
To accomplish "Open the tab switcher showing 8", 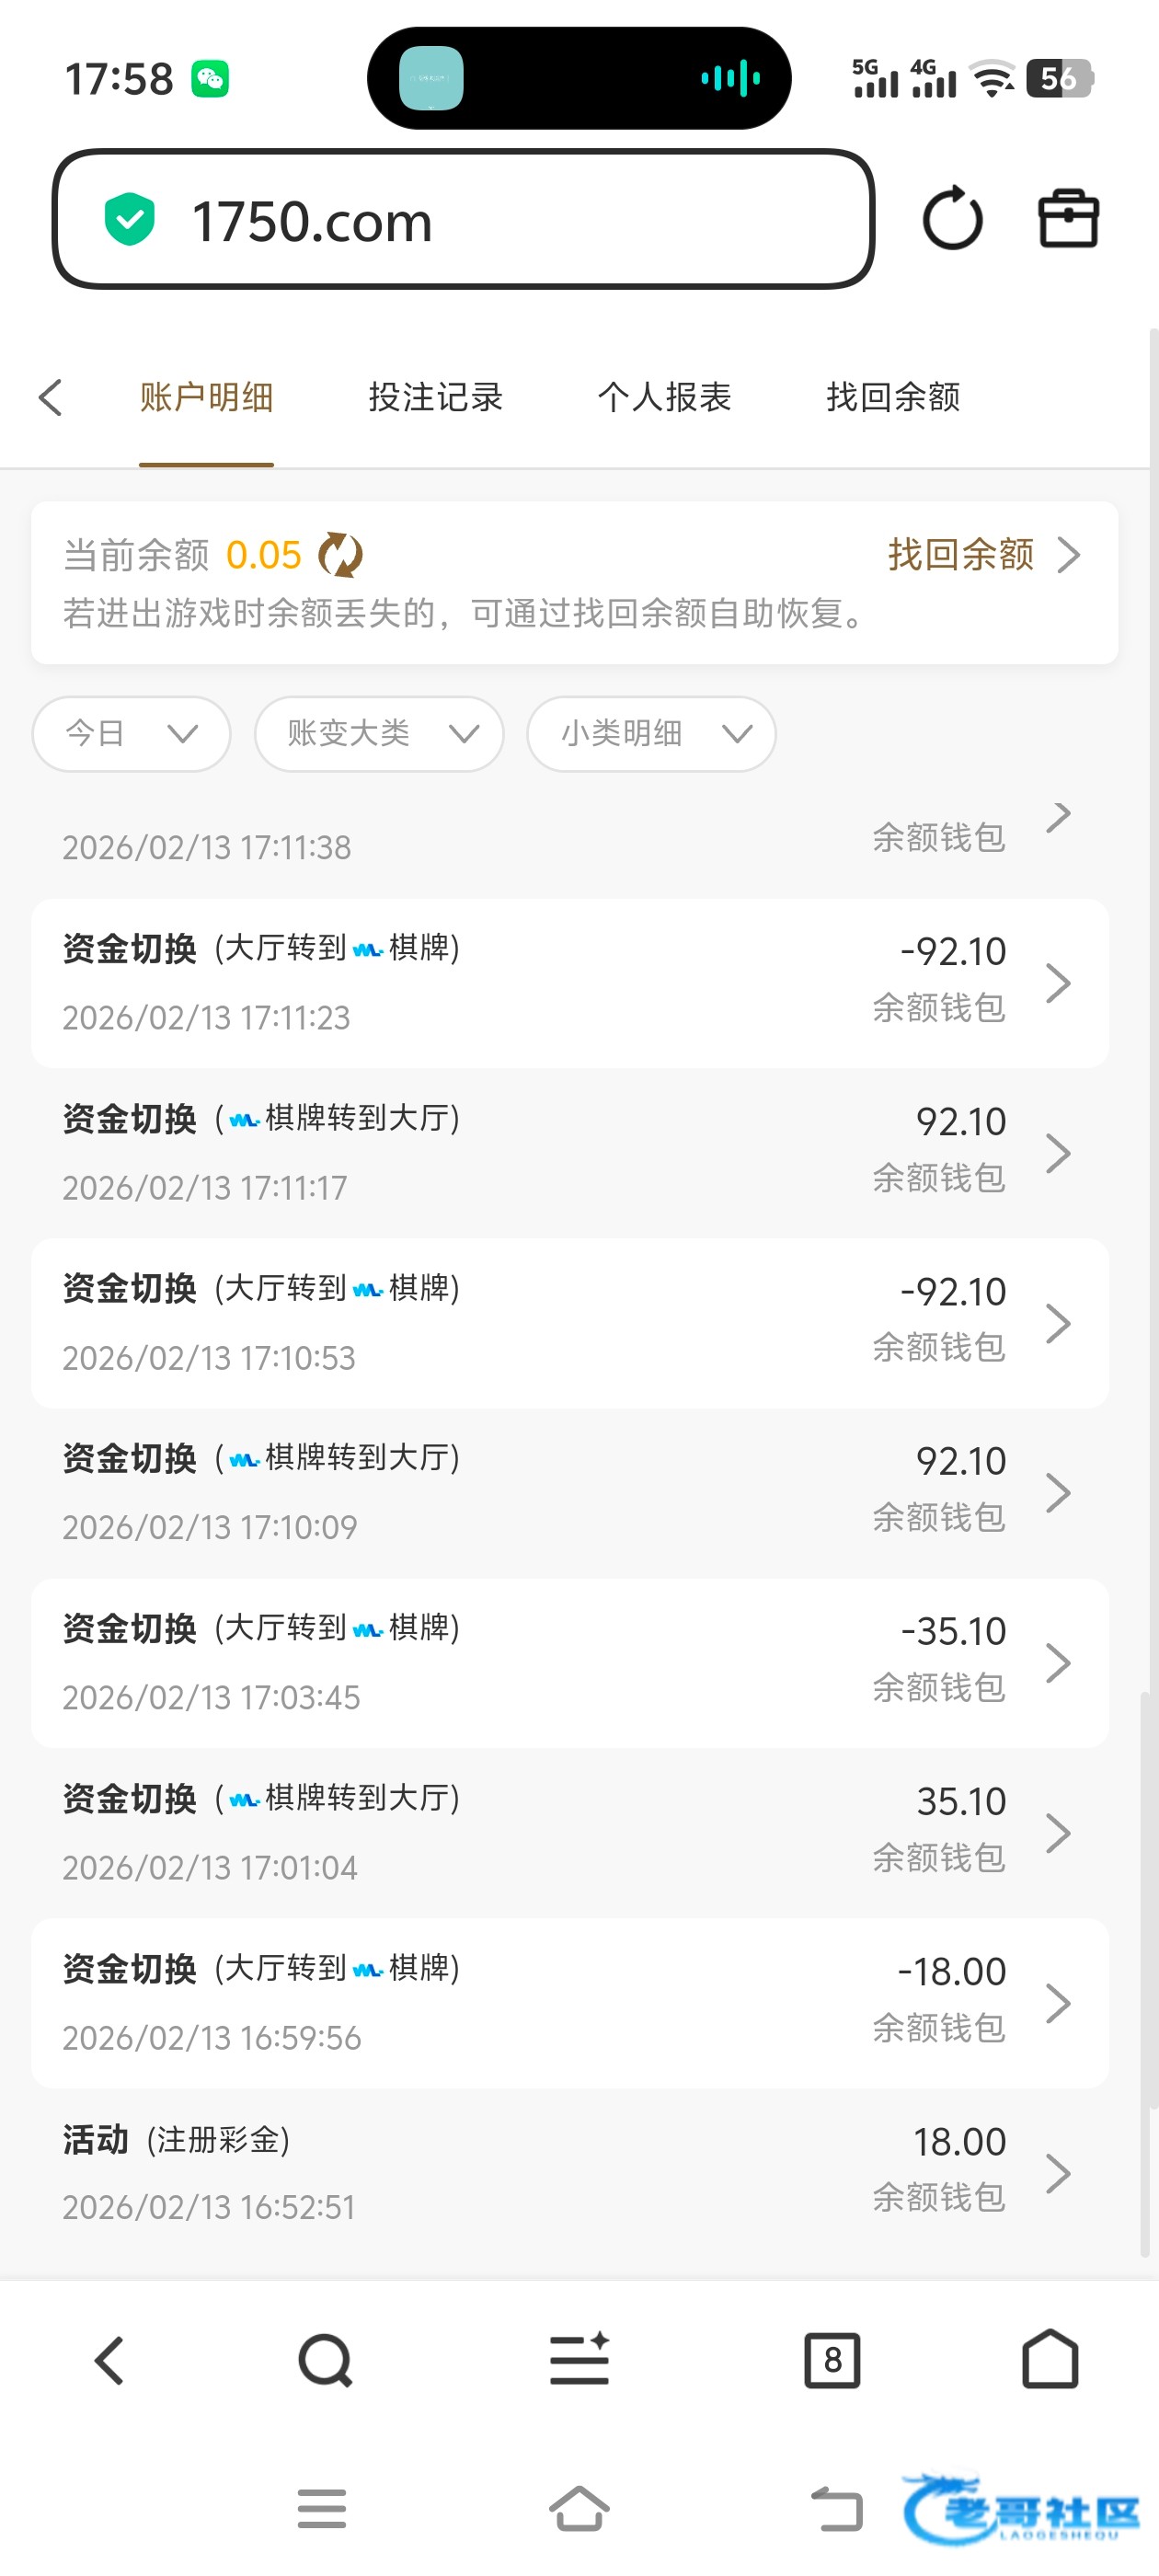I will pyautogui.click(x=832, y=2361).
